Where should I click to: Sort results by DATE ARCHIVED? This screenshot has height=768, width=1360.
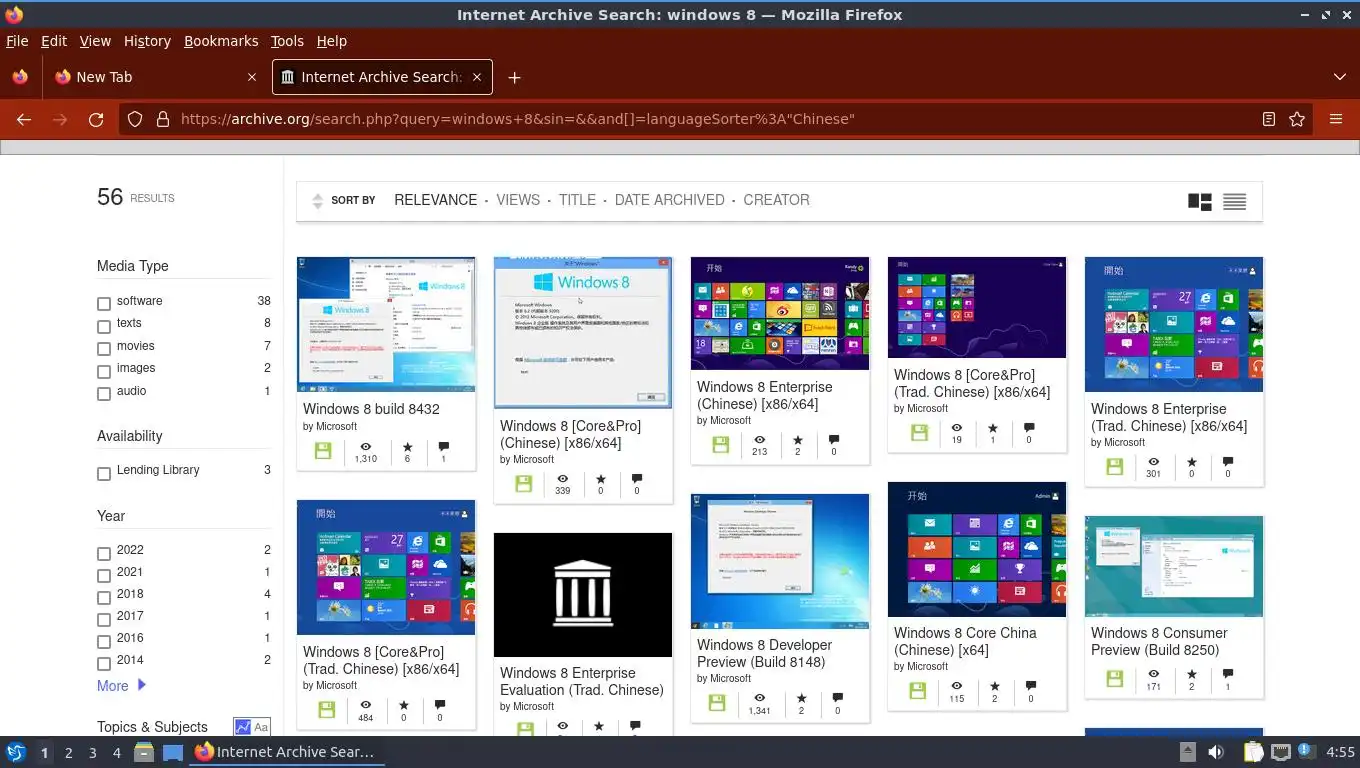(x=670, y=200)
